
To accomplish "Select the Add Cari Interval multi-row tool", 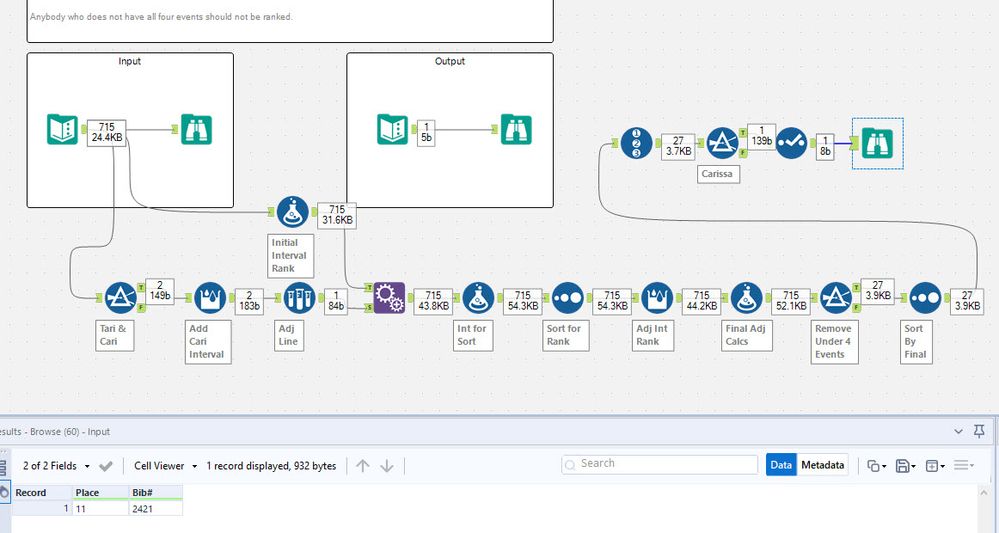I will tap(210, 298).
